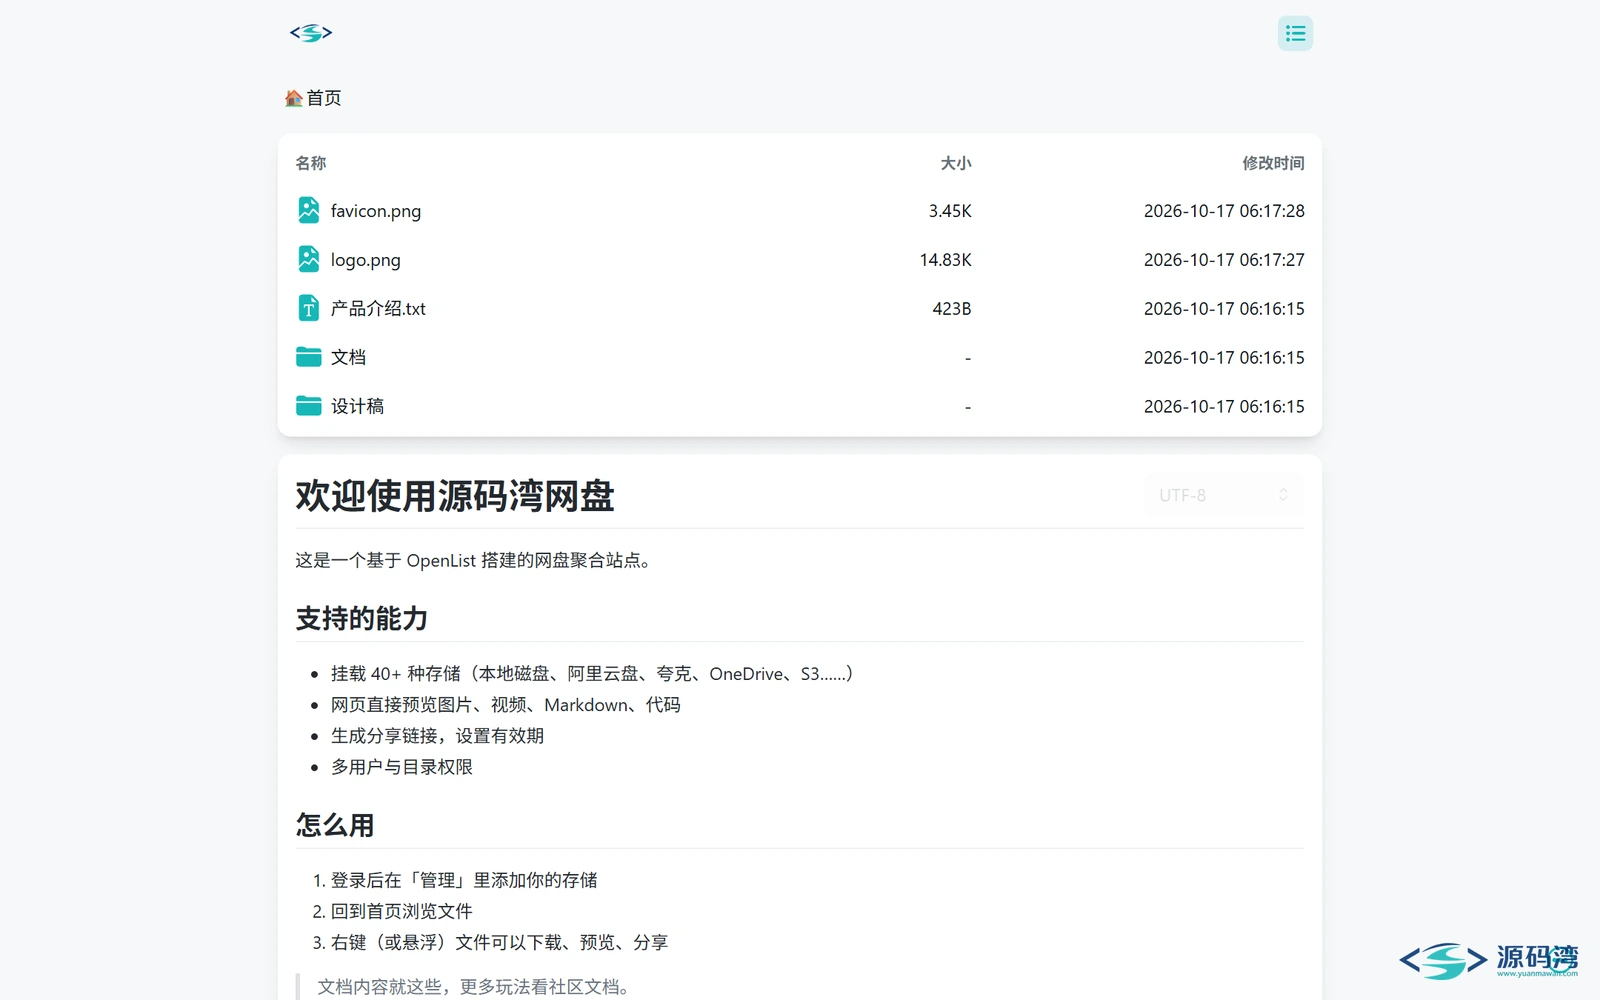Click the heading 怎么用
This screenshot has width=1600, height=1000.
[x=335, y=825]
